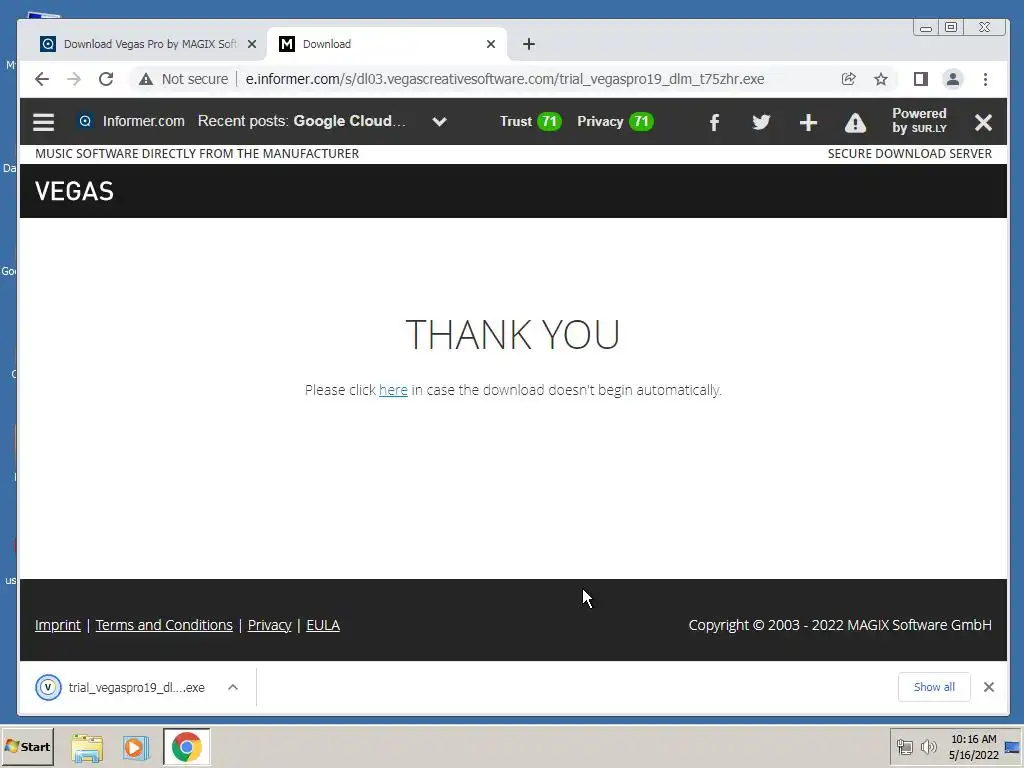Close the Download tab
Image resolution: width=1024 pixels, height=768 pixels.
click(x=491, y=44)
